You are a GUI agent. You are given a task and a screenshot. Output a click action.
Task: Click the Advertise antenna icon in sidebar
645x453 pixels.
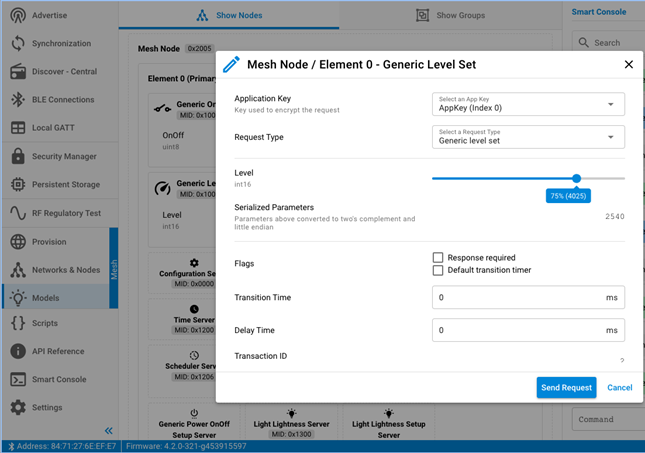pyautogui.click(x=17, y=16)
